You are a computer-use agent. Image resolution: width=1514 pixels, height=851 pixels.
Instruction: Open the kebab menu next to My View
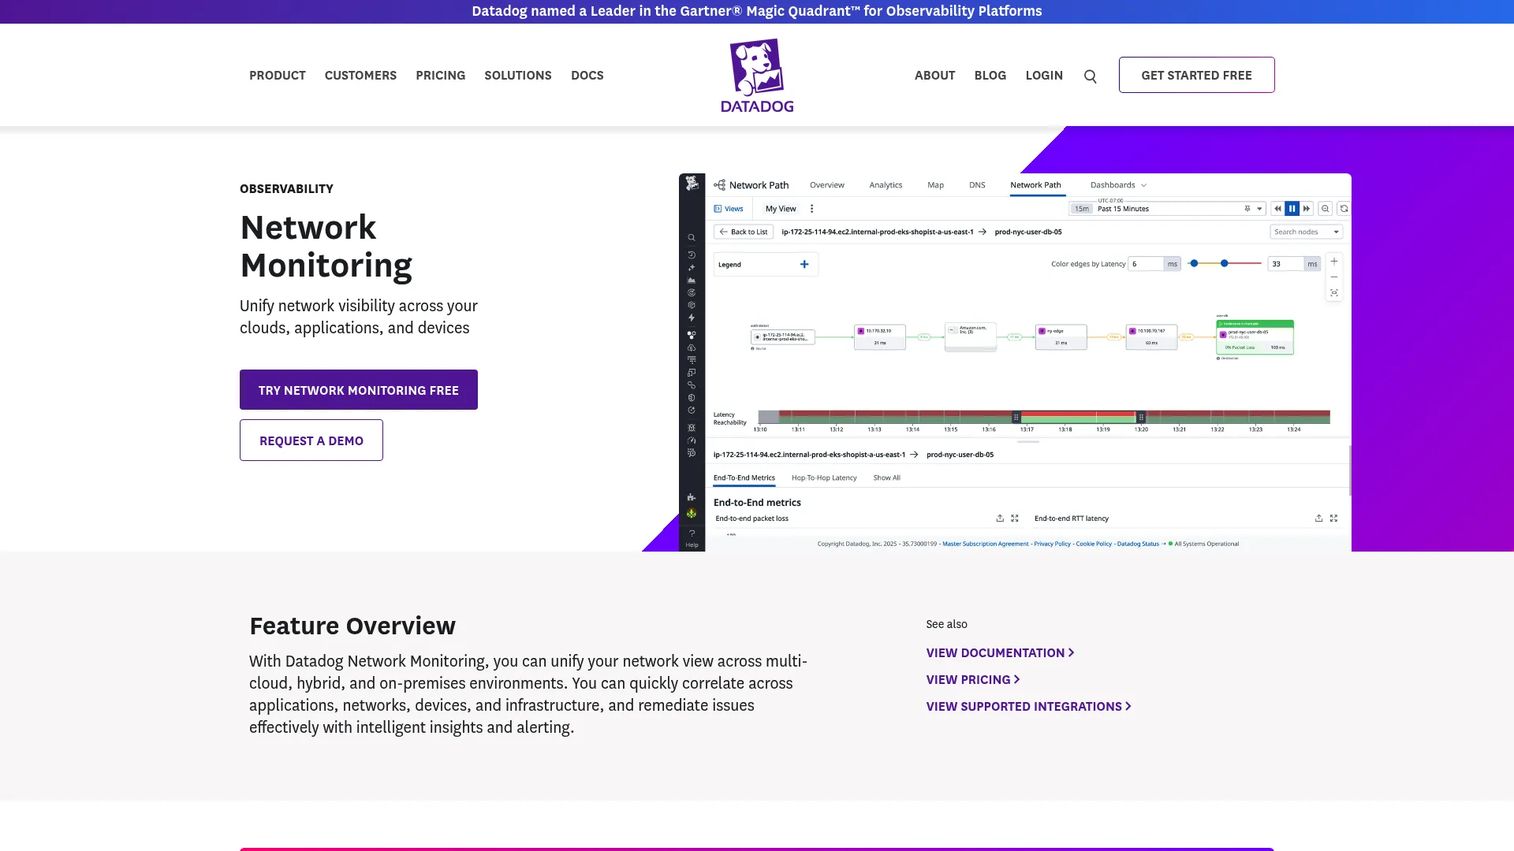tap(812, 209)
